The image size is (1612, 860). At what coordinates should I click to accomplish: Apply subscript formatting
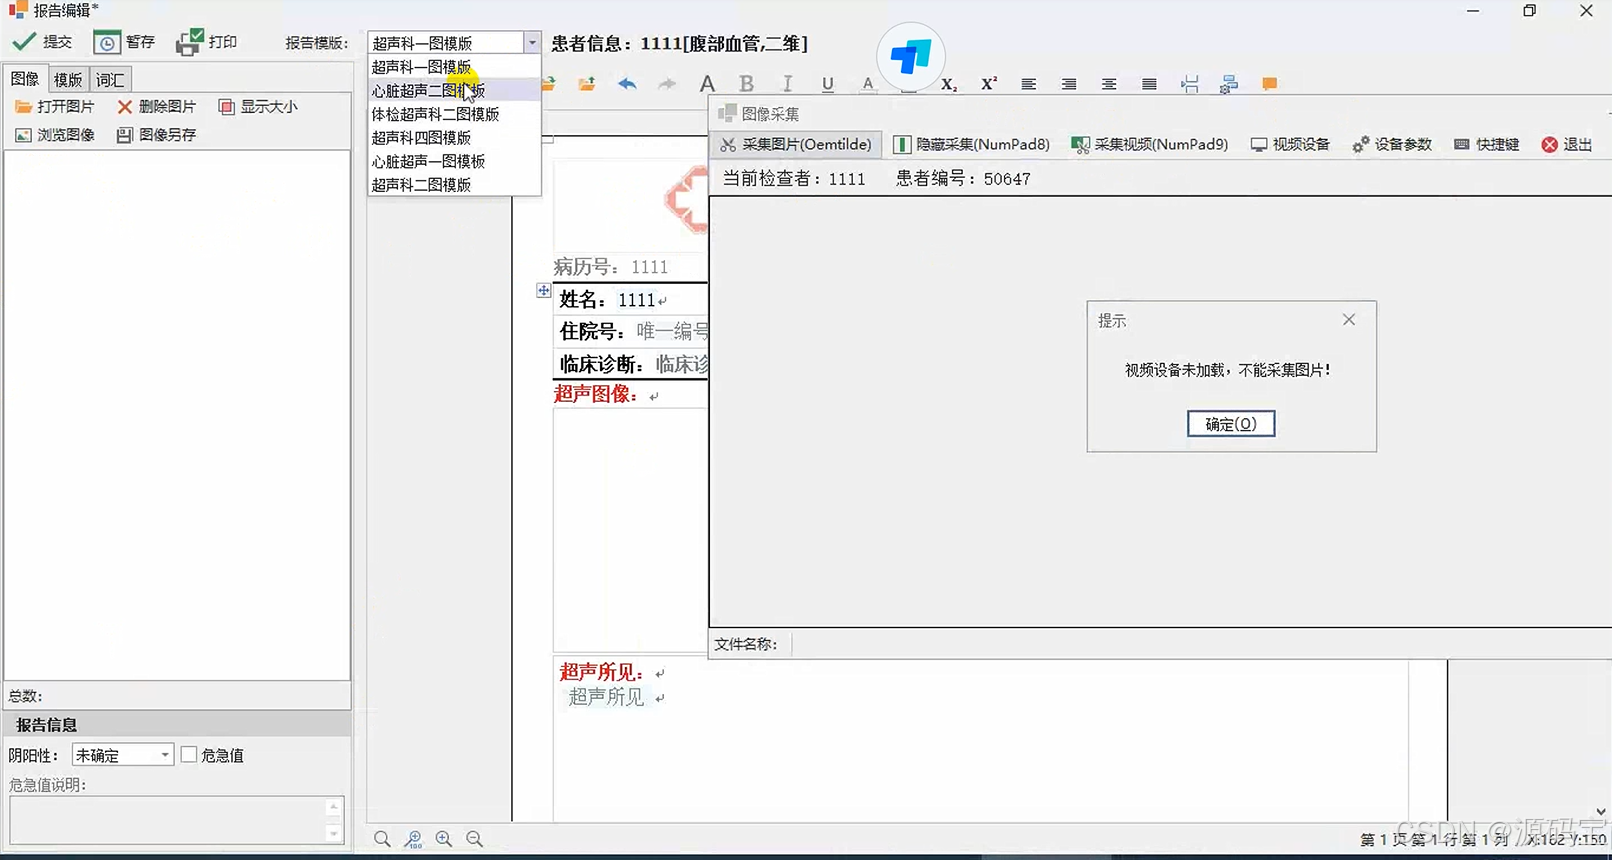coord(949,84)
